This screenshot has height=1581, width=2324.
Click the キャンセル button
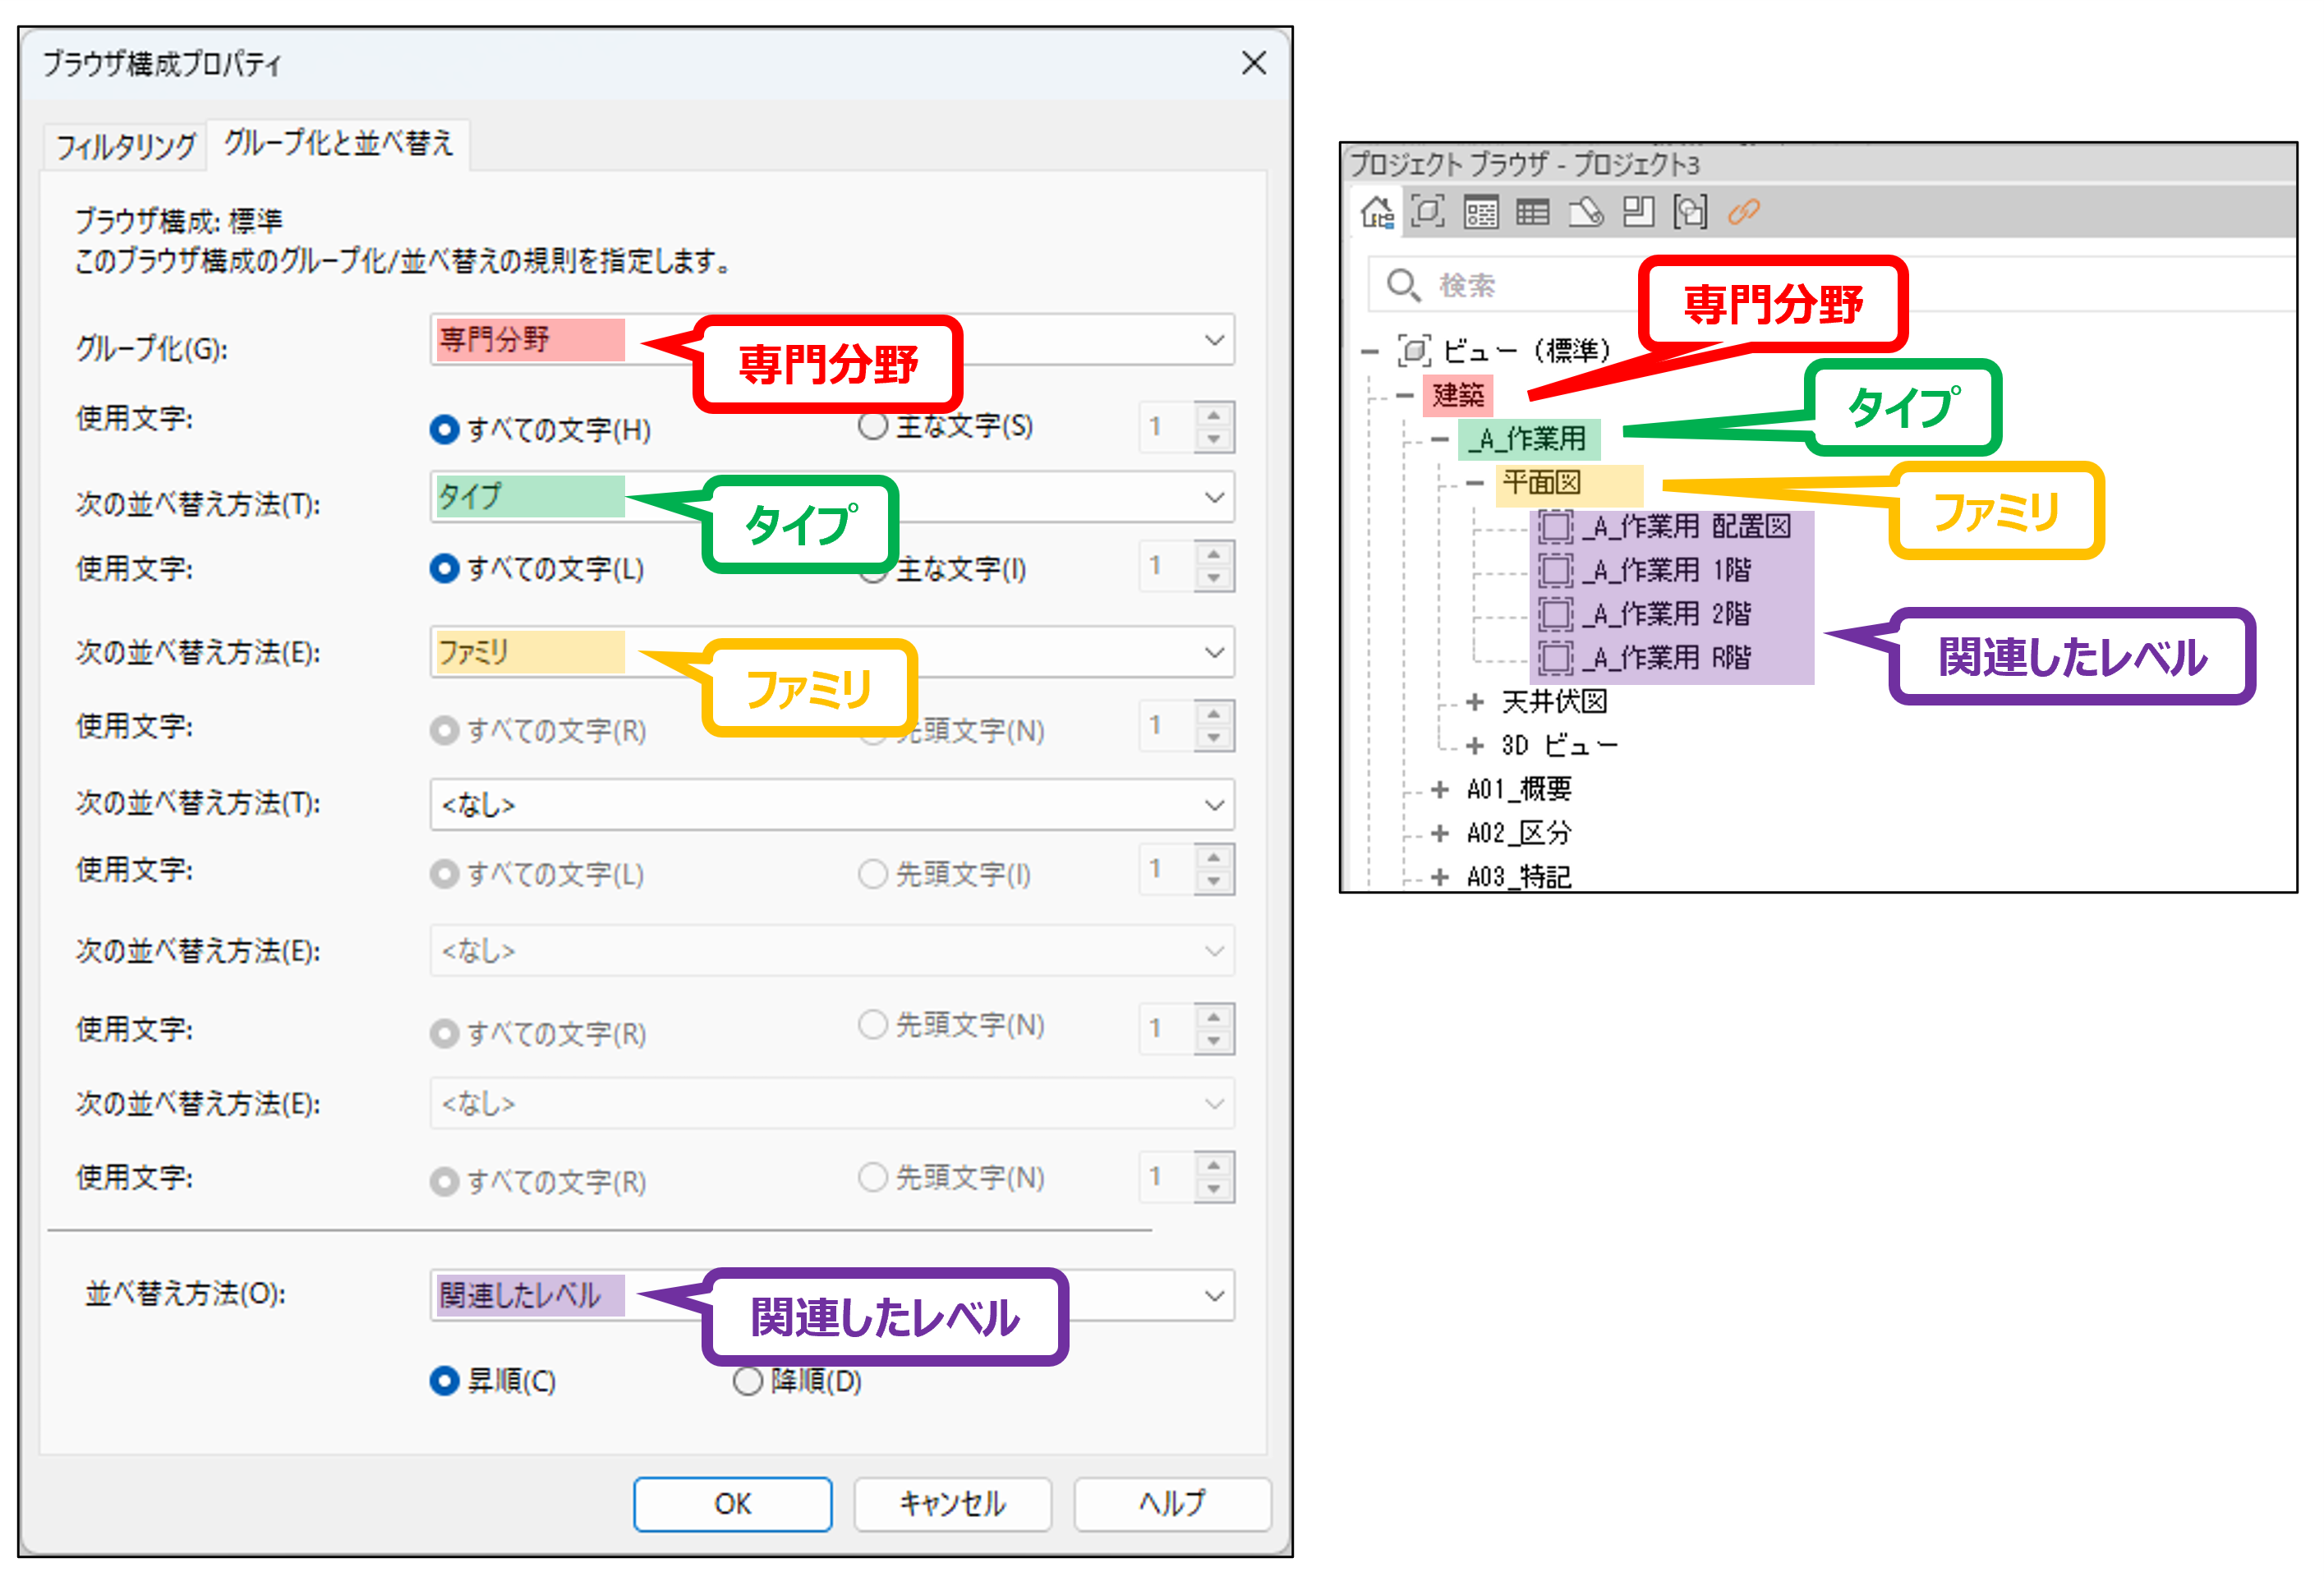[952, 1503]
